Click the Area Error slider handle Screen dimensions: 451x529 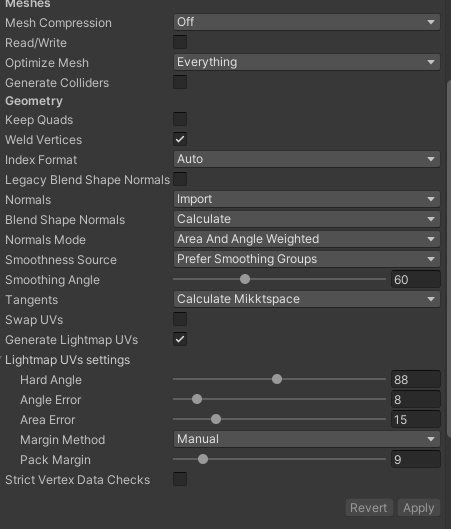click(x=216, y=419)
